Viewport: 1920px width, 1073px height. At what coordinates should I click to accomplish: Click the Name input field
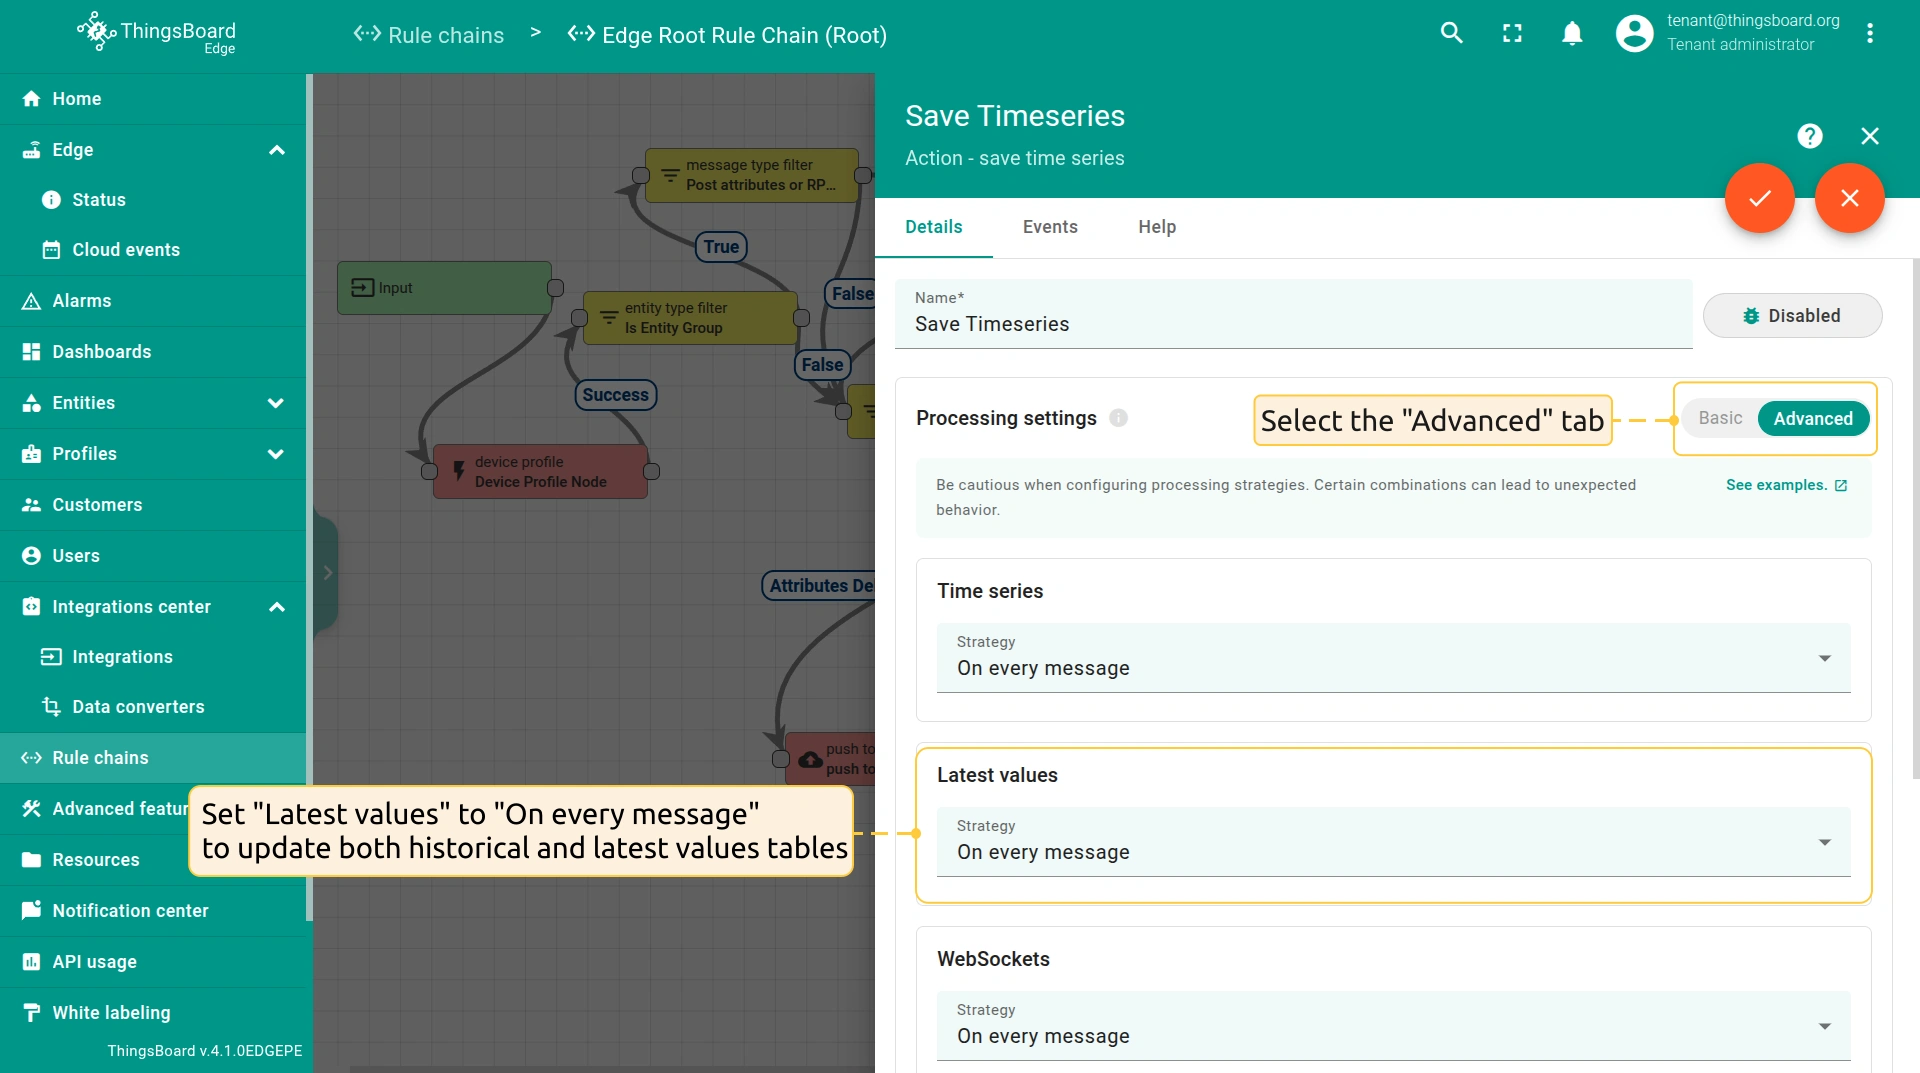click(1293, 324)
